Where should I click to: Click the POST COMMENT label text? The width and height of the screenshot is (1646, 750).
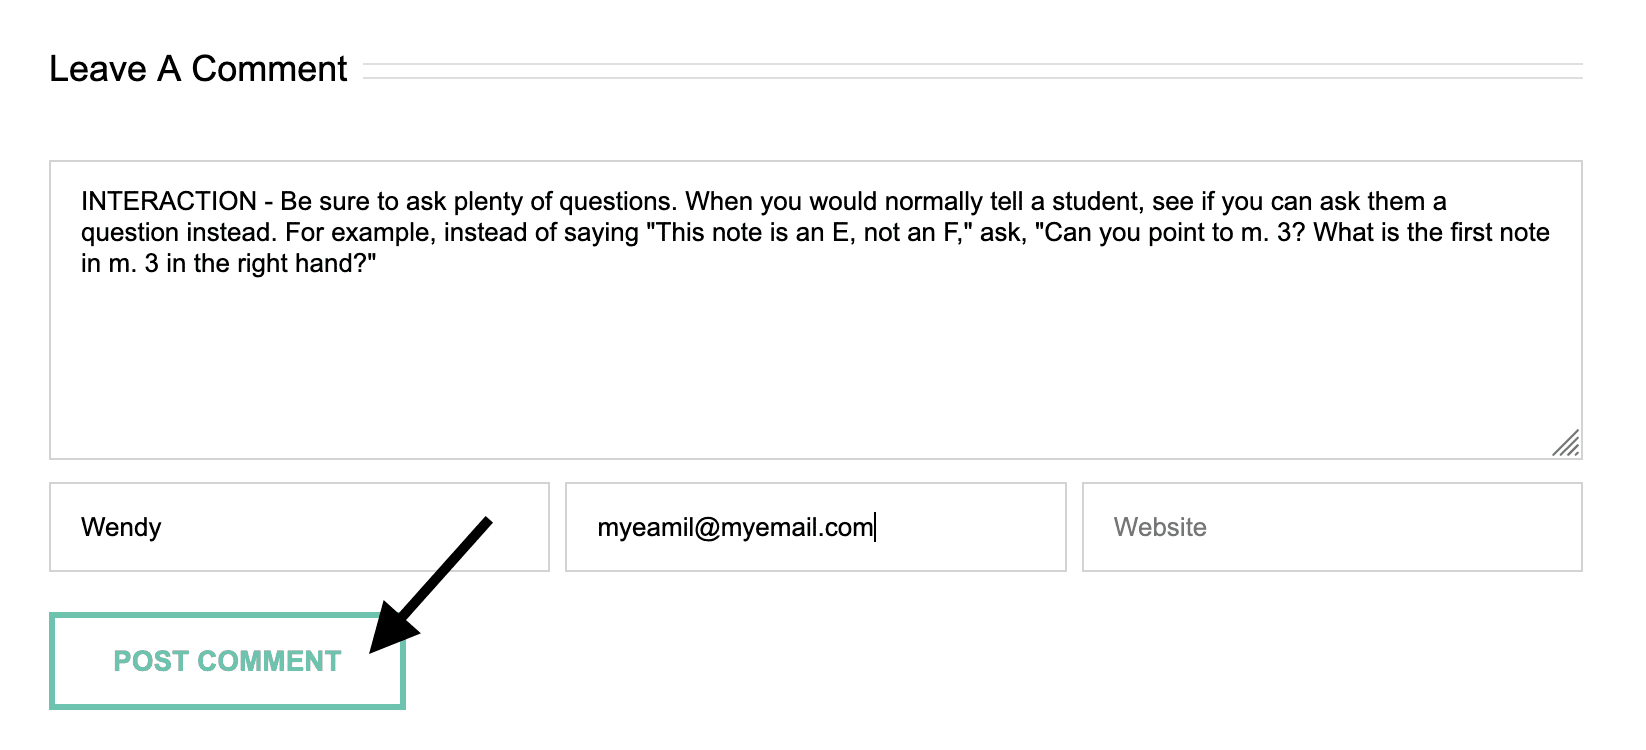click(227, 661)
